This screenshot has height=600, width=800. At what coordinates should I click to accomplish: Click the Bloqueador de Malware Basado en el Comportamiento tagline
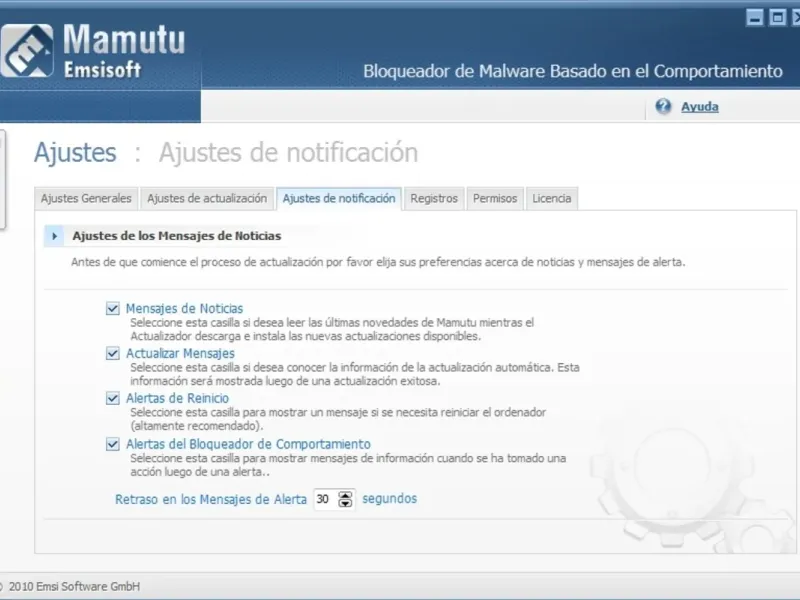[x=572, y=71]
